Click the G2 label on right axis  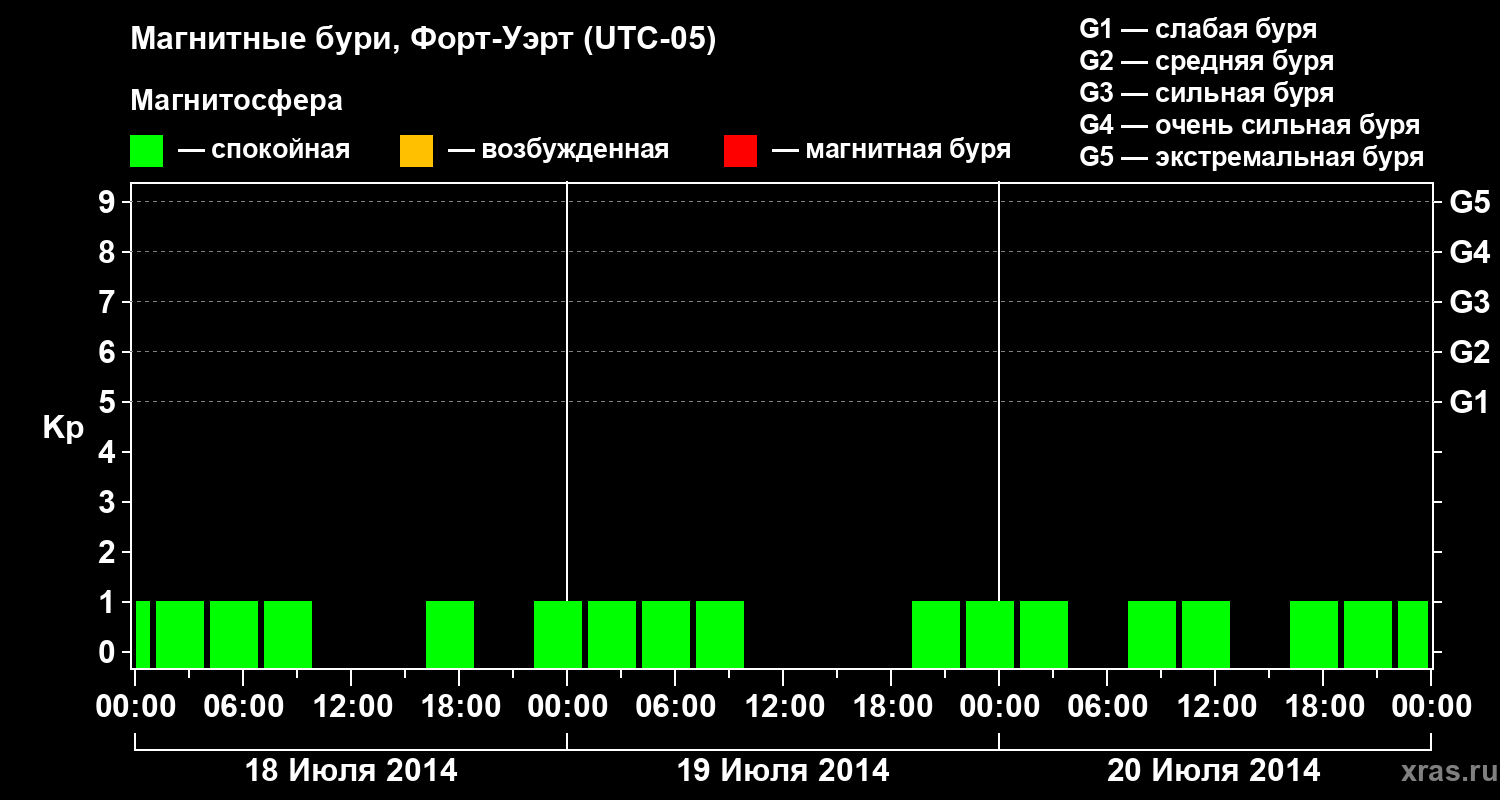1470,352
